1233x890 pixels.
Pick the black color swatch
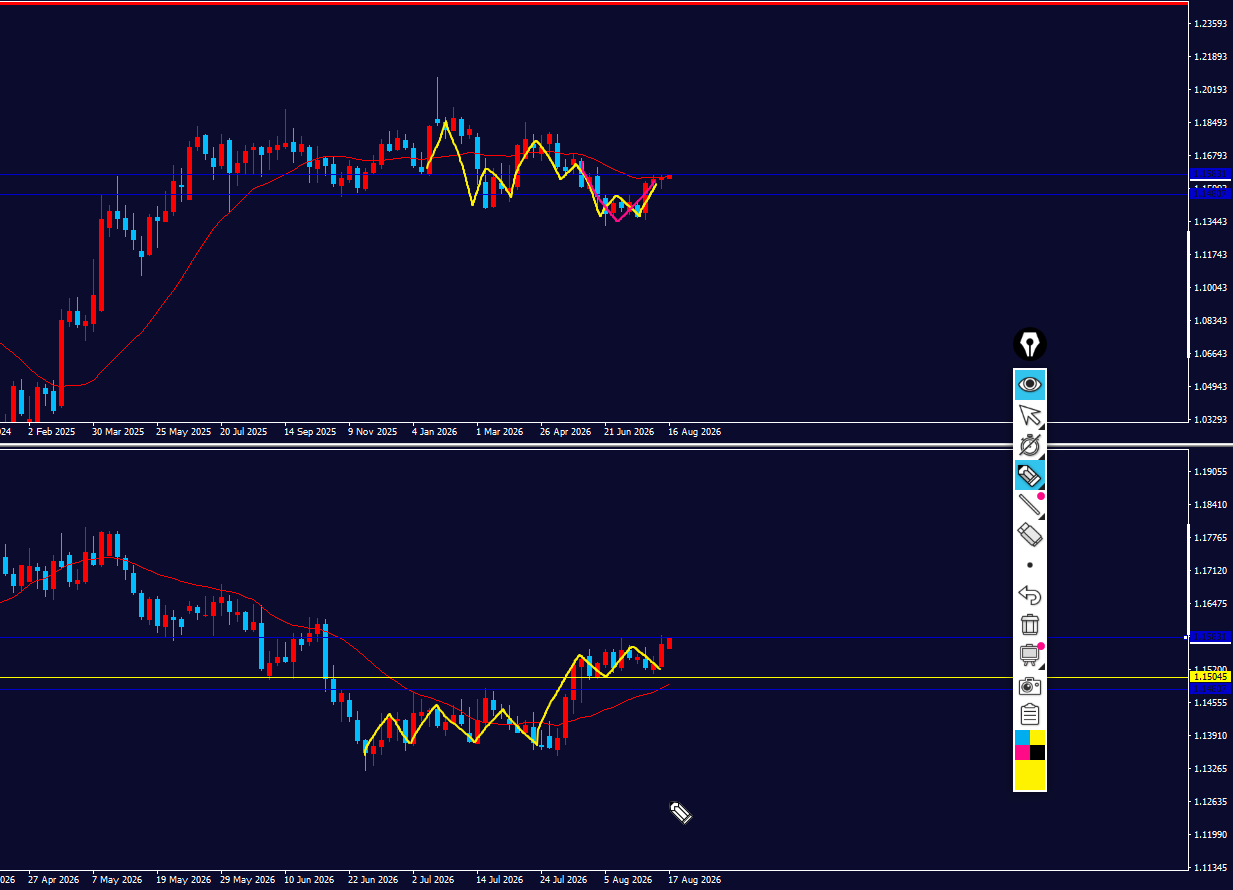[1038, 752]
